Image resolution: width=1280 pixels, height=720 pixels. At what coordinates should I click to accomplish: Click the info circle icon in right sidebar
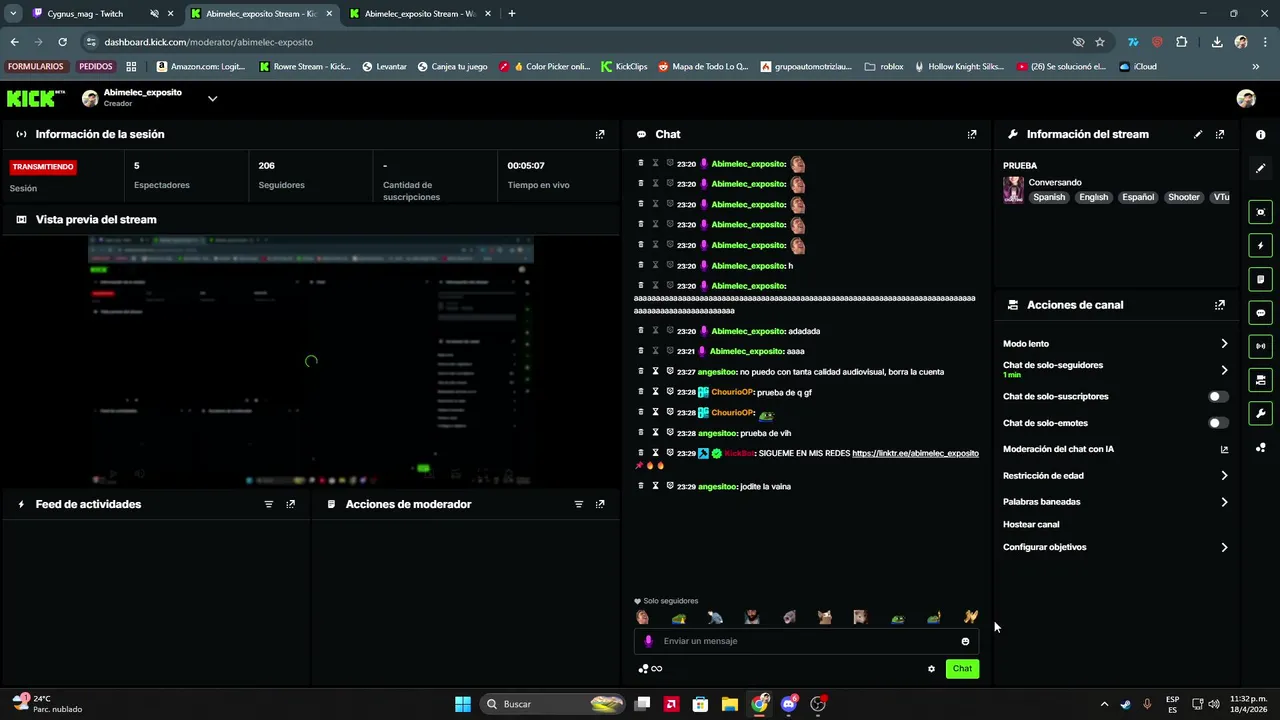click(x=1261, y=134)
